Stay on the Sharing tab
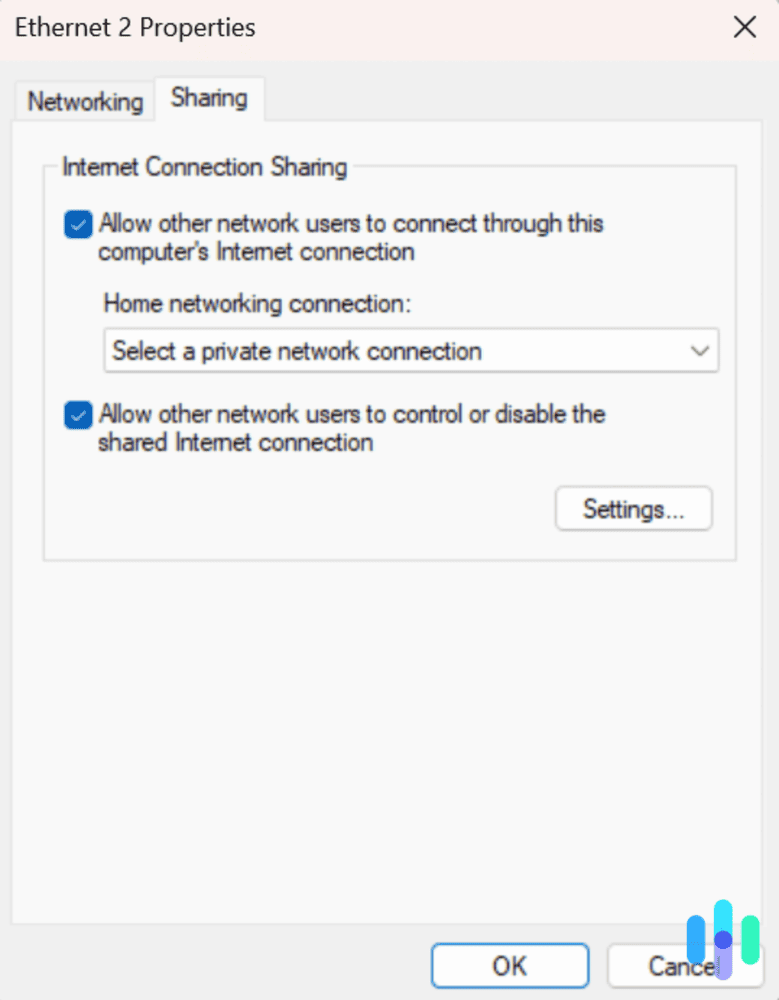This screenshot has width=779, height=1000. coord(209,98)
